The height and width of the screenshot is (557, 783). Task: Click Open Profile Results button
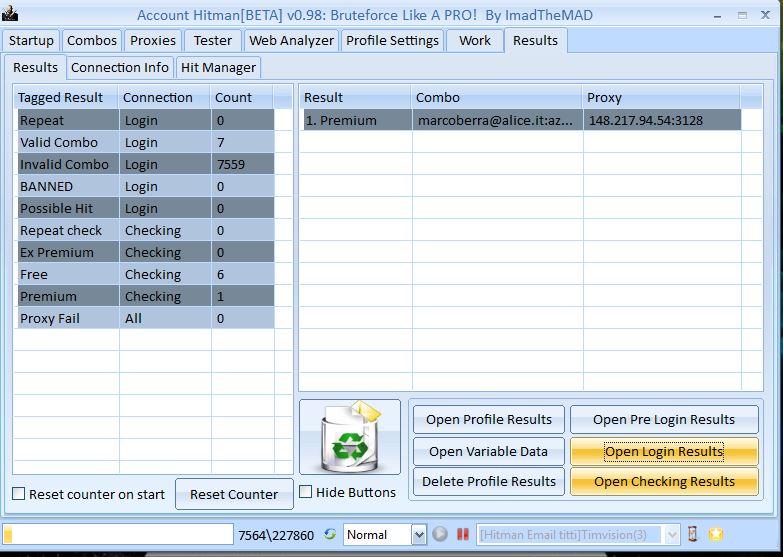click(489, 419)
